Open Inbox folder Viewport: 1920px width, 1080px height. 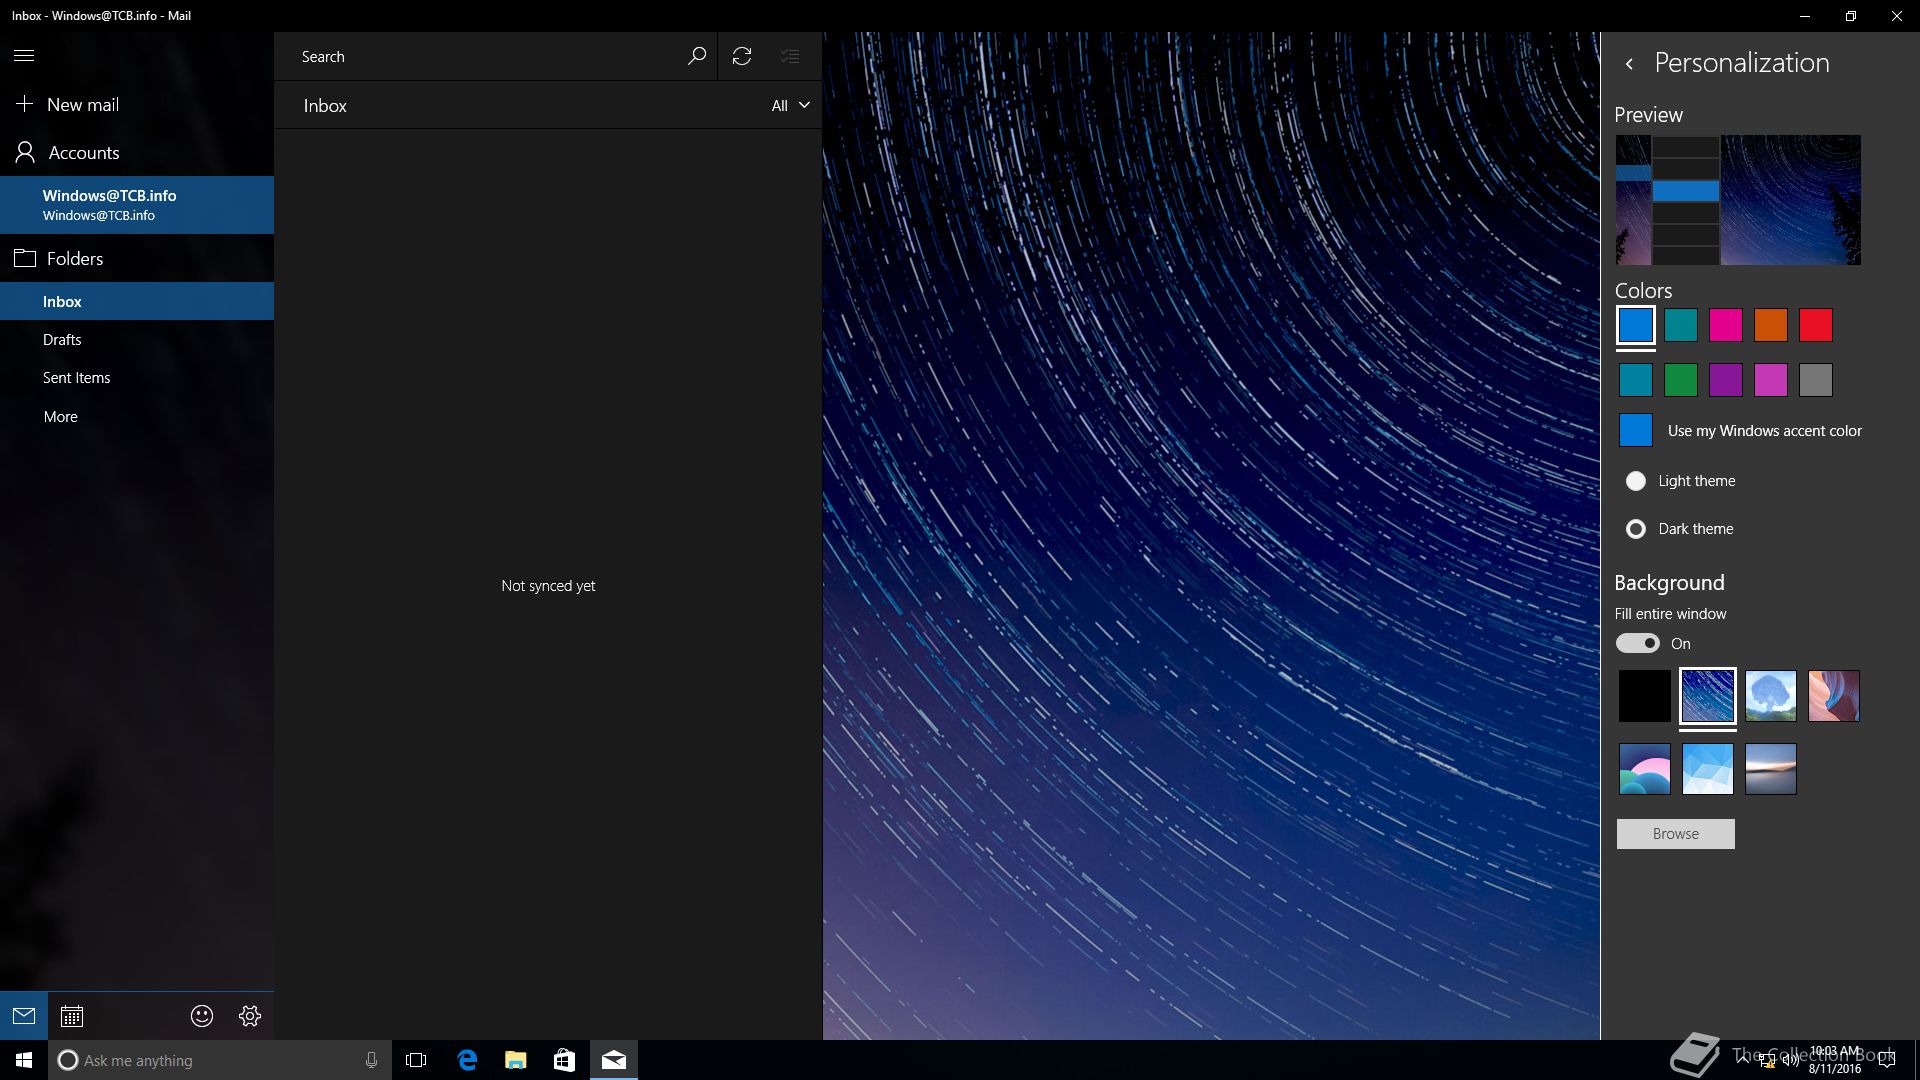(137, 301)
